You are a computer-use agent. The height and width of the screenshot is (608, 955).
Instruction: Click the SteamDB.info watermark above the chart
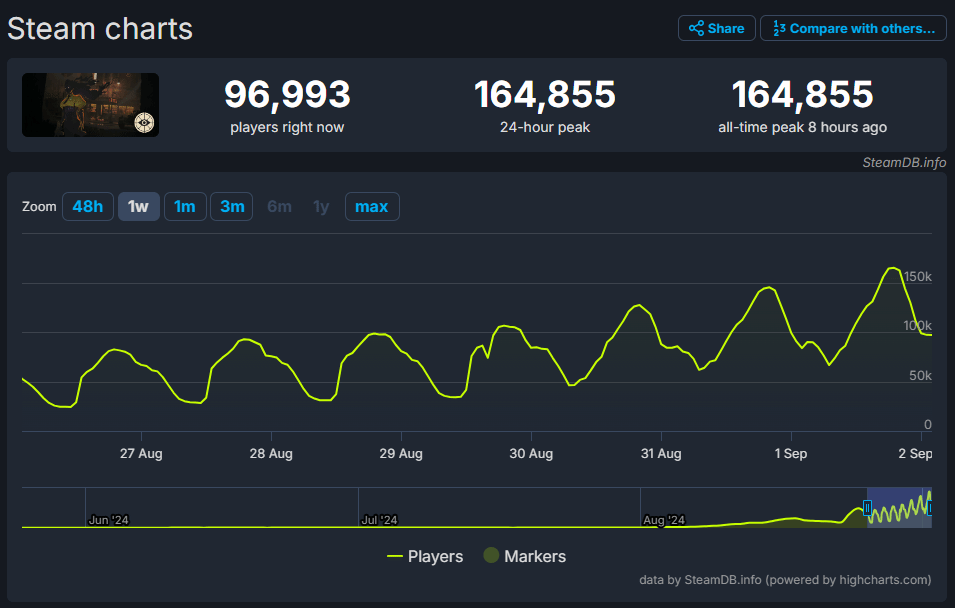pyautogui.click(x=904, y=163)
